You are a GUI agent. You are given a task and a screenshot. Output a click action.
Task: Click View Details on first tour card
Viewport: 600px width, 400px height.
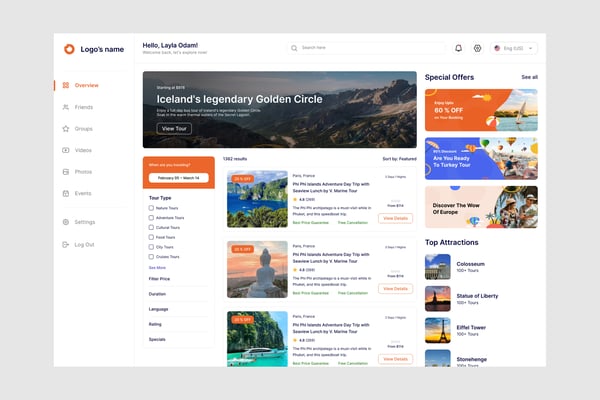[395, 218]
